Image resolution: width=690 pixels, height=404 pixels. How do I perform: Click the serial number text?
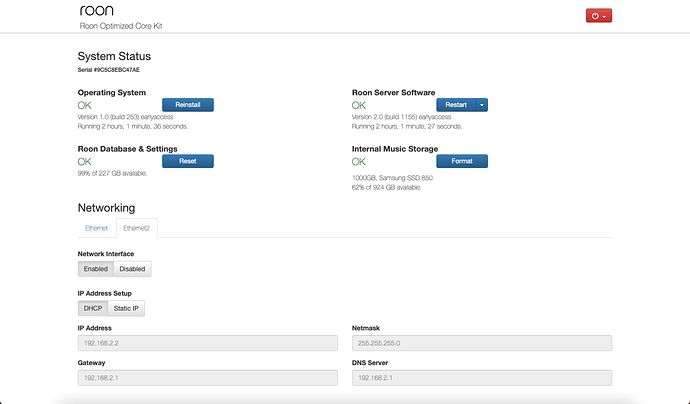click(109, 70)
